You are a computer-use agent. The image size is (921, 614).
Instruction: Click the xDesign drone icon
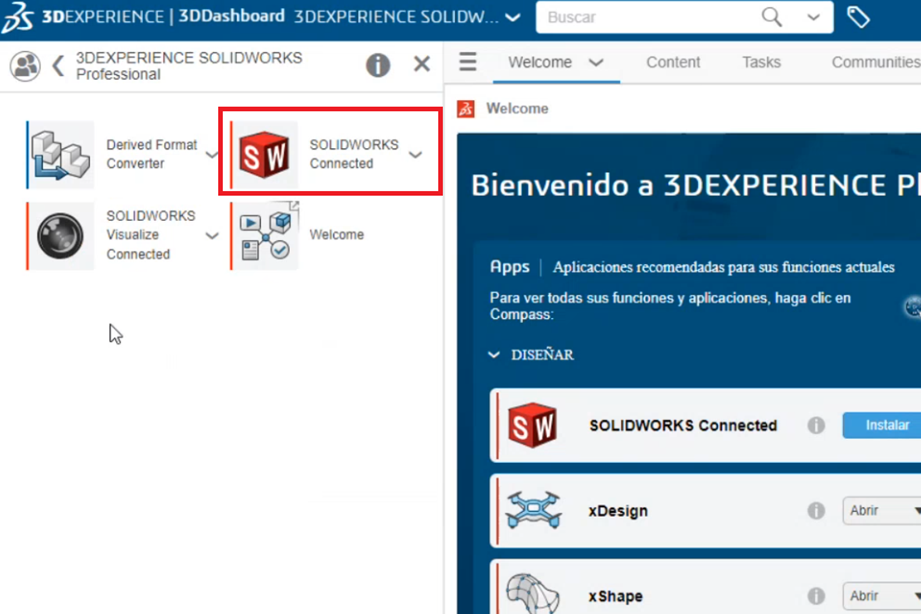(533, 510)
